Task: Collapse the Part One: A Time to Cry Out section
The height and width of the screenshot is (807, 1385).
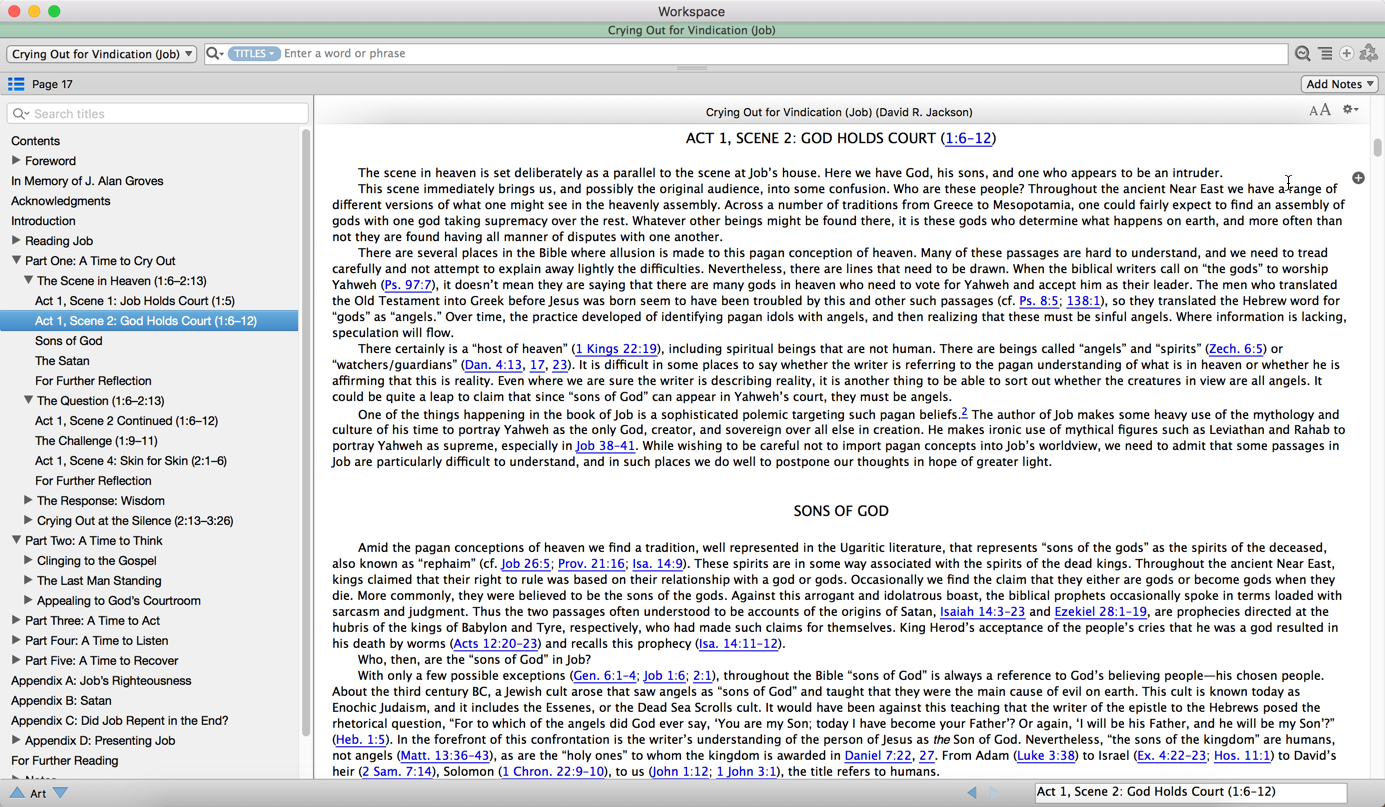Action: coord(17,261)
